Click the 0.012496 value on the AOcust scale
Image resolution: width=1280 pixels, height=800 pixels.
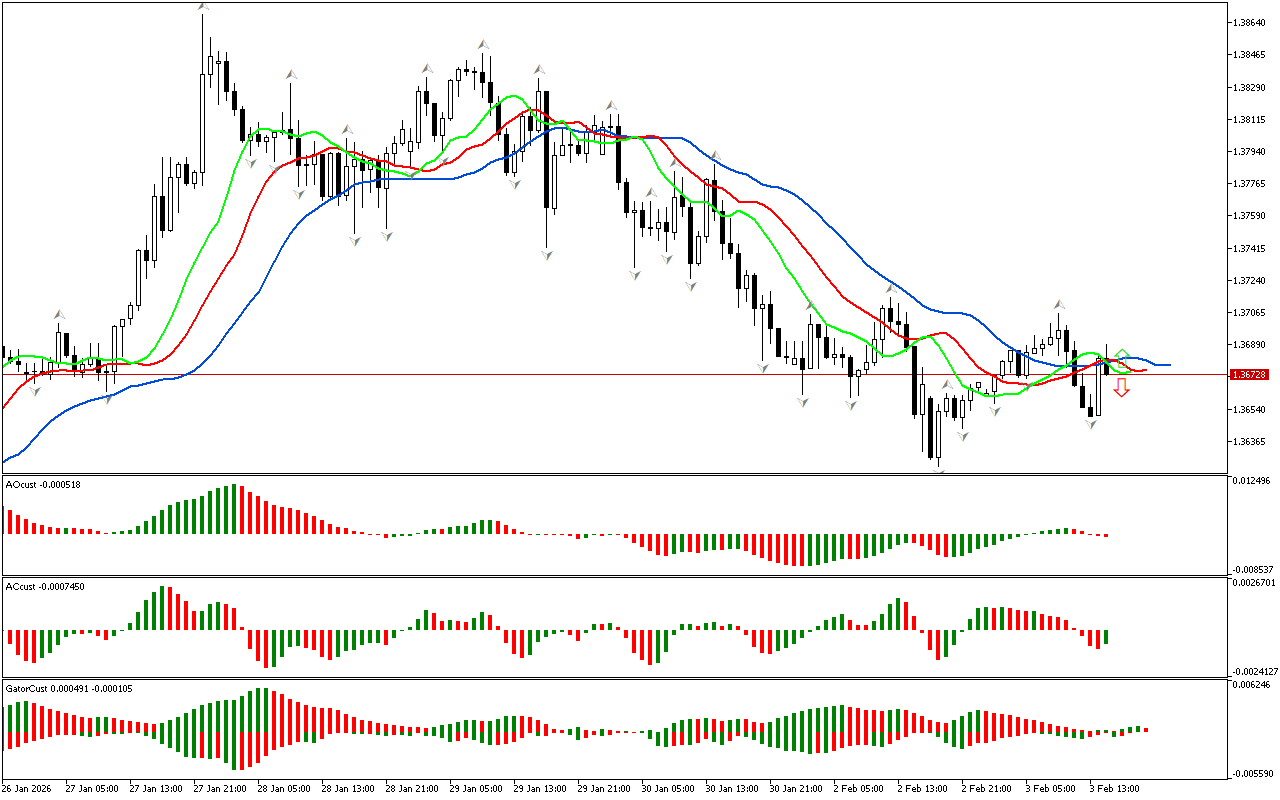(1253, 482)
